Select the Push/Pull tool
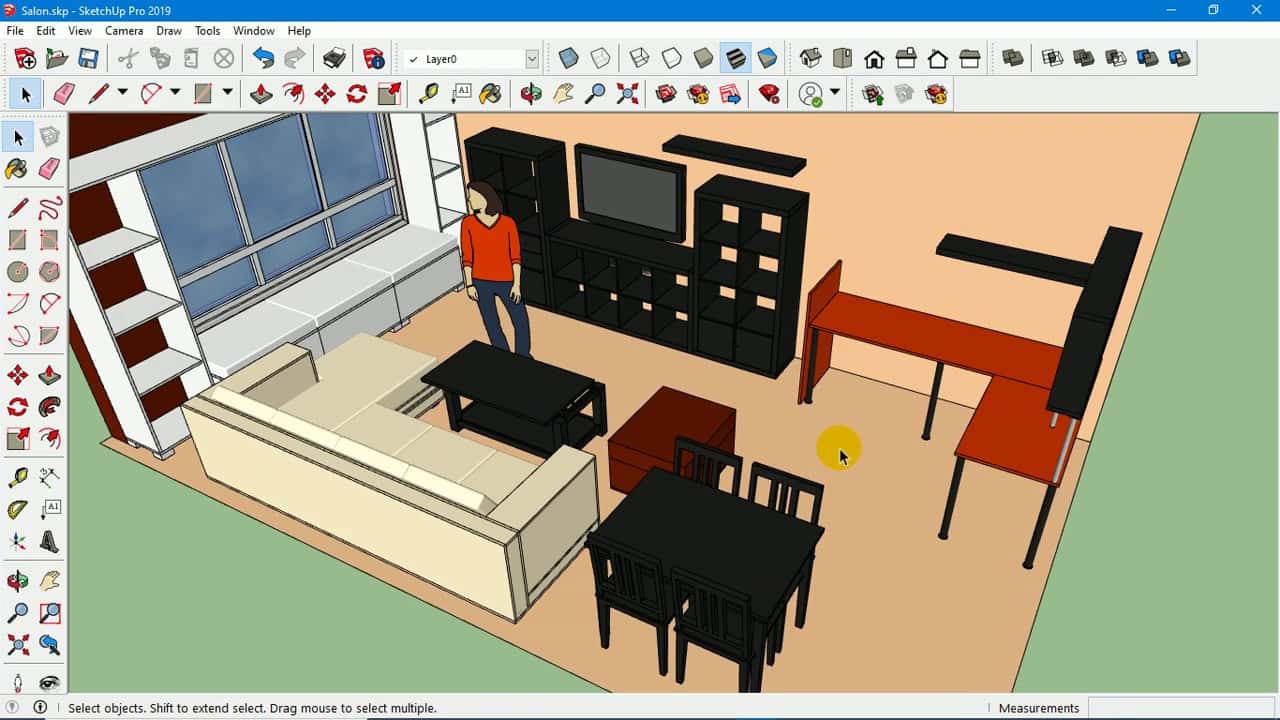The height and width of the screenshot is (720, 1280). coord(260,93)
